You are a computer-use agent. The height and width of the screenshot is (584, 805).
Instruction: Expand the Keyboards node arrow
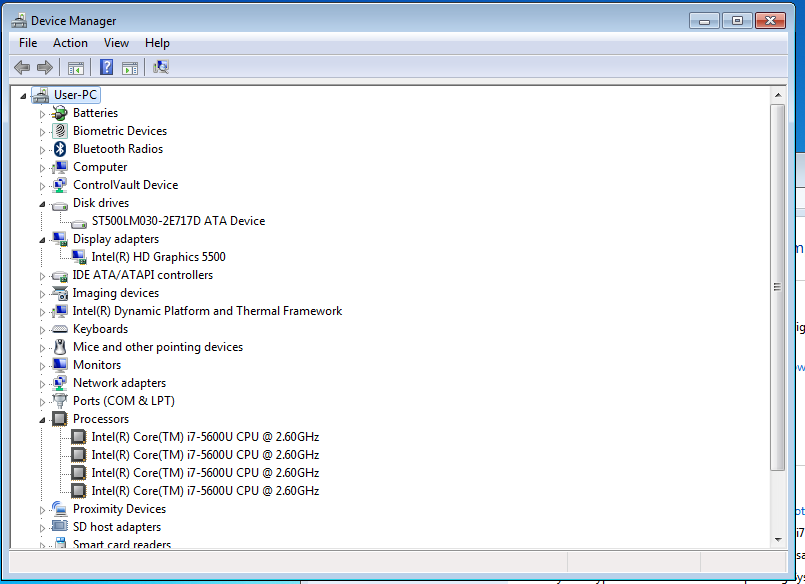pos(43,330)
